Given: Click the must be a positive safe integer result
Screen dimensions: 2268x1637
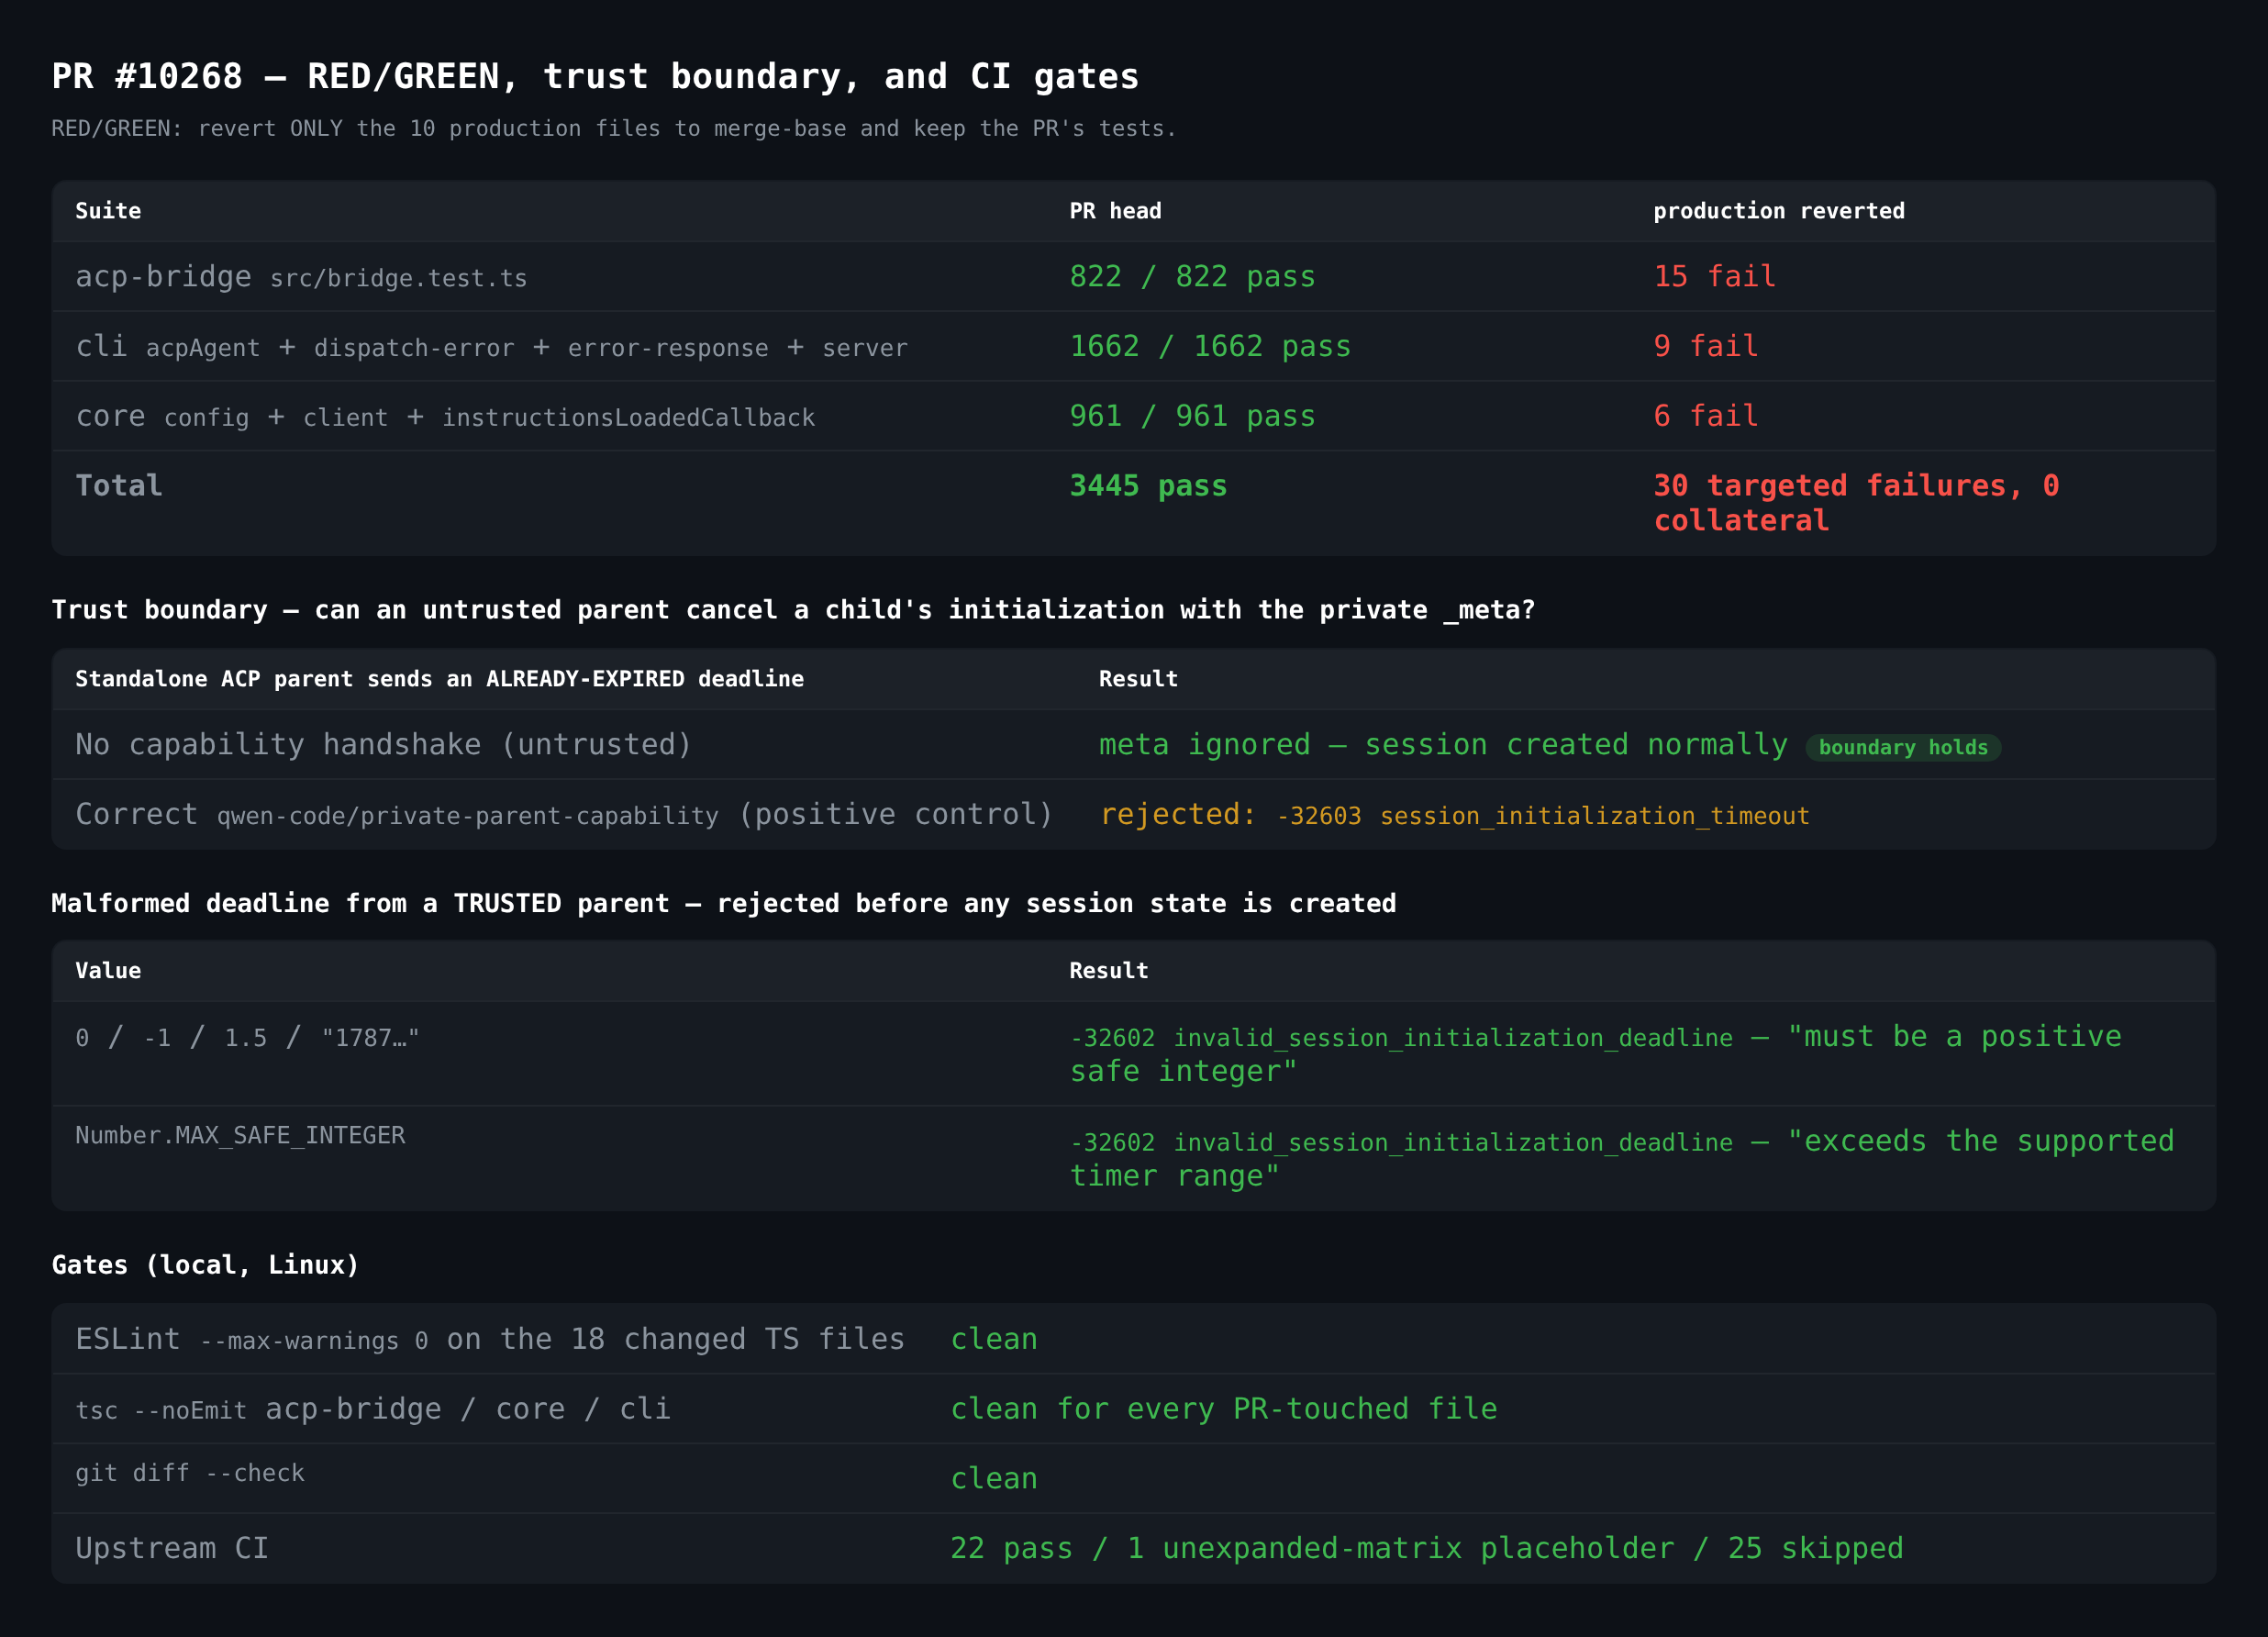Looking at the screenshot, I should [x=1595, y=1054].
